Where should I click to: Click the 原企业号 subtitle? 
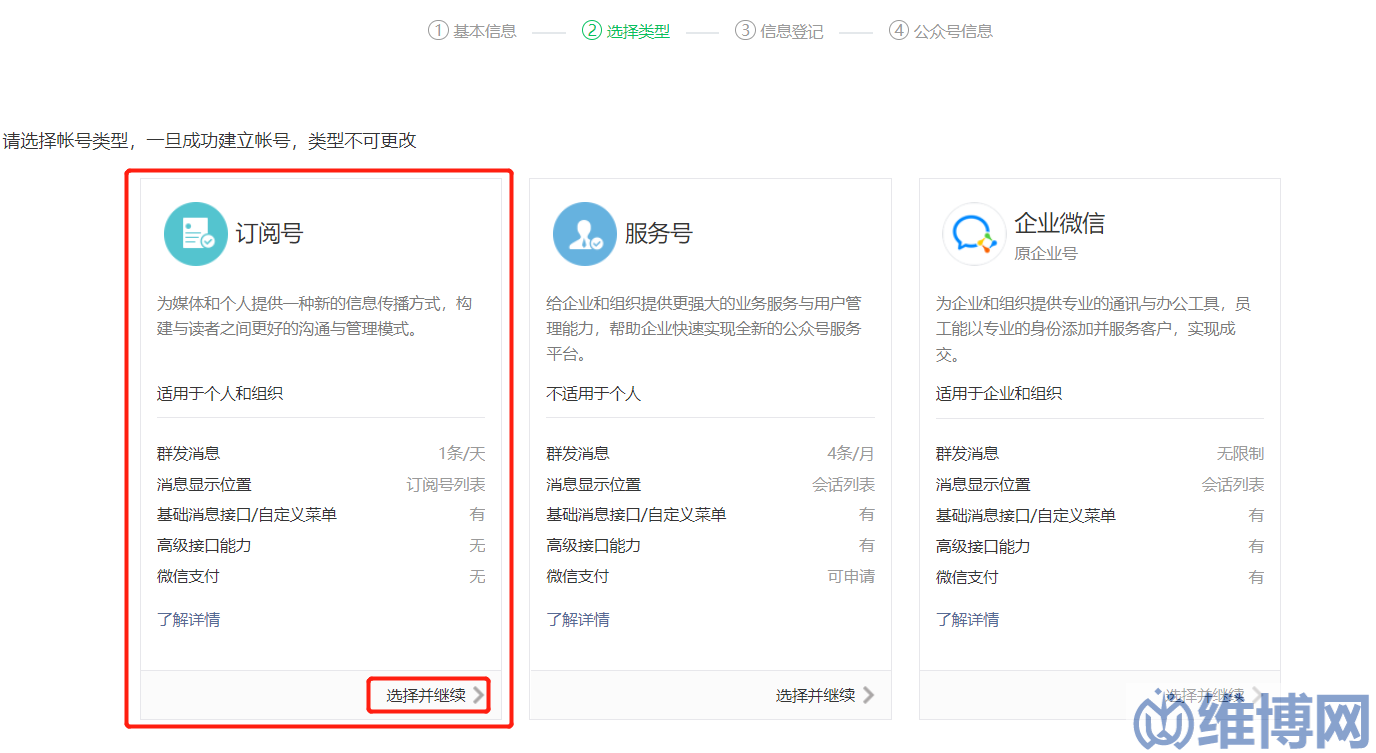click(1046, 254)
